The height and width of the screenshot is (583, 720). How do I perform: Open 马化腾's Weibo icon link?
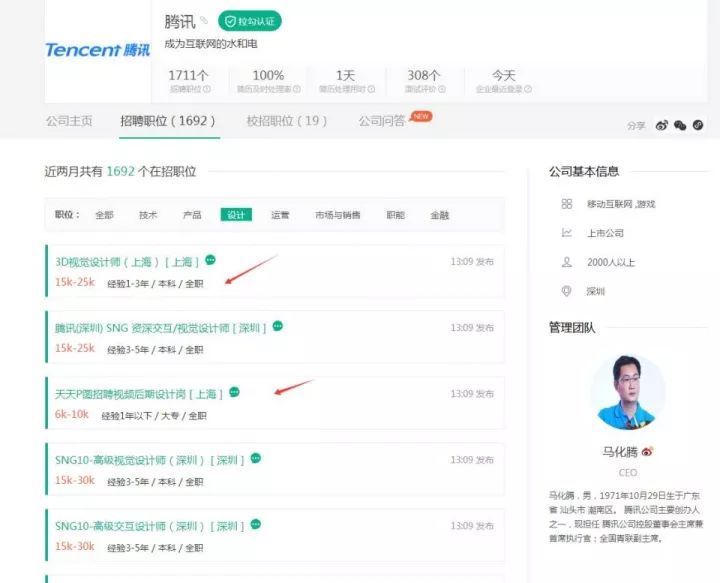647,452
